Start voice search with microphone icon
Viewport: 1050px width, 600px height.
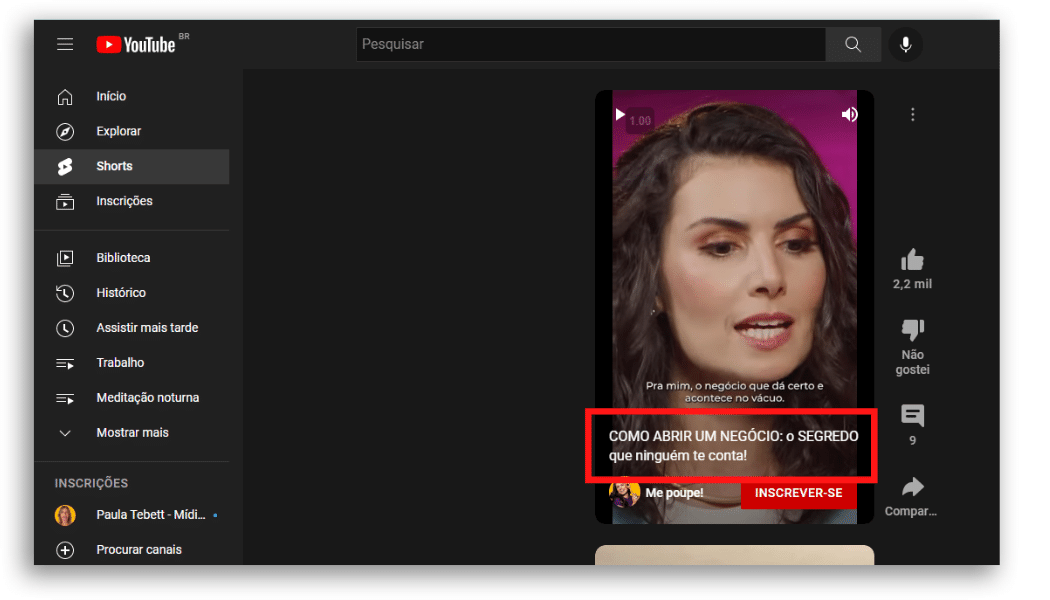905,44
